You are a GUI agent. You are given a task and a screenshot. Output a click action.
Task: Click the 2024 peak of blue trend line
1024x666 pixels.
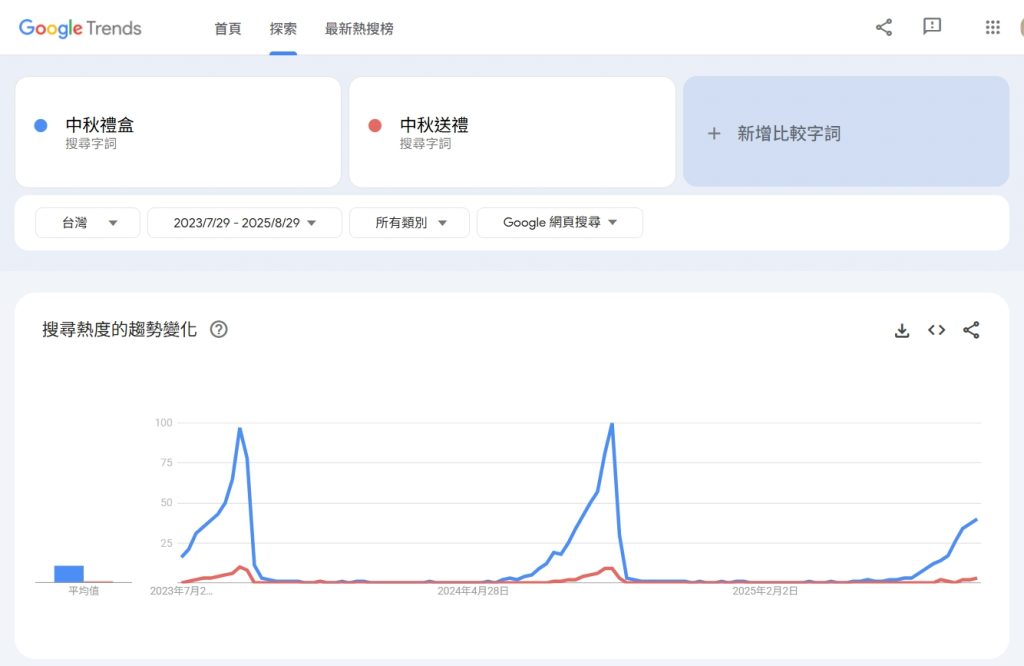[x=612, y=424]
